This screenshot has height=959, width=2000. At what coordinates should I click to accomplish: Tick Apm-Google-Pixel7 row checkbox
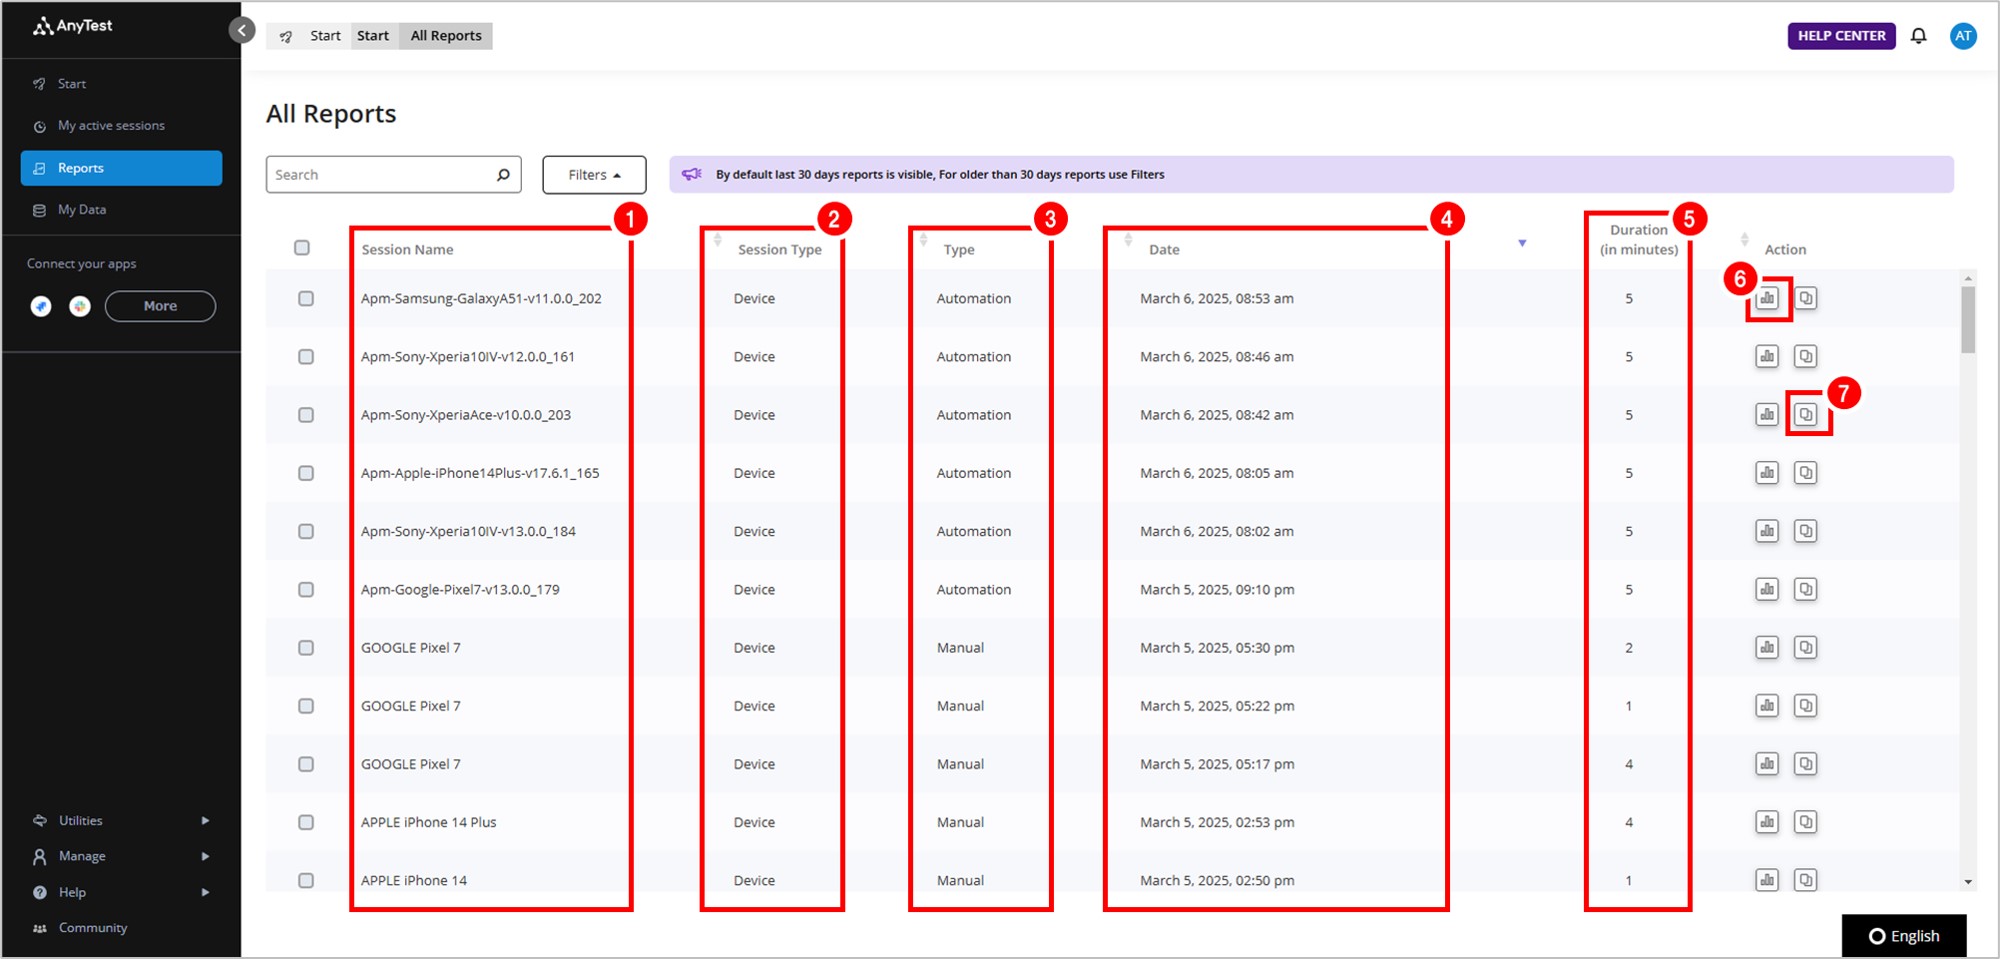tap(306, 589)
